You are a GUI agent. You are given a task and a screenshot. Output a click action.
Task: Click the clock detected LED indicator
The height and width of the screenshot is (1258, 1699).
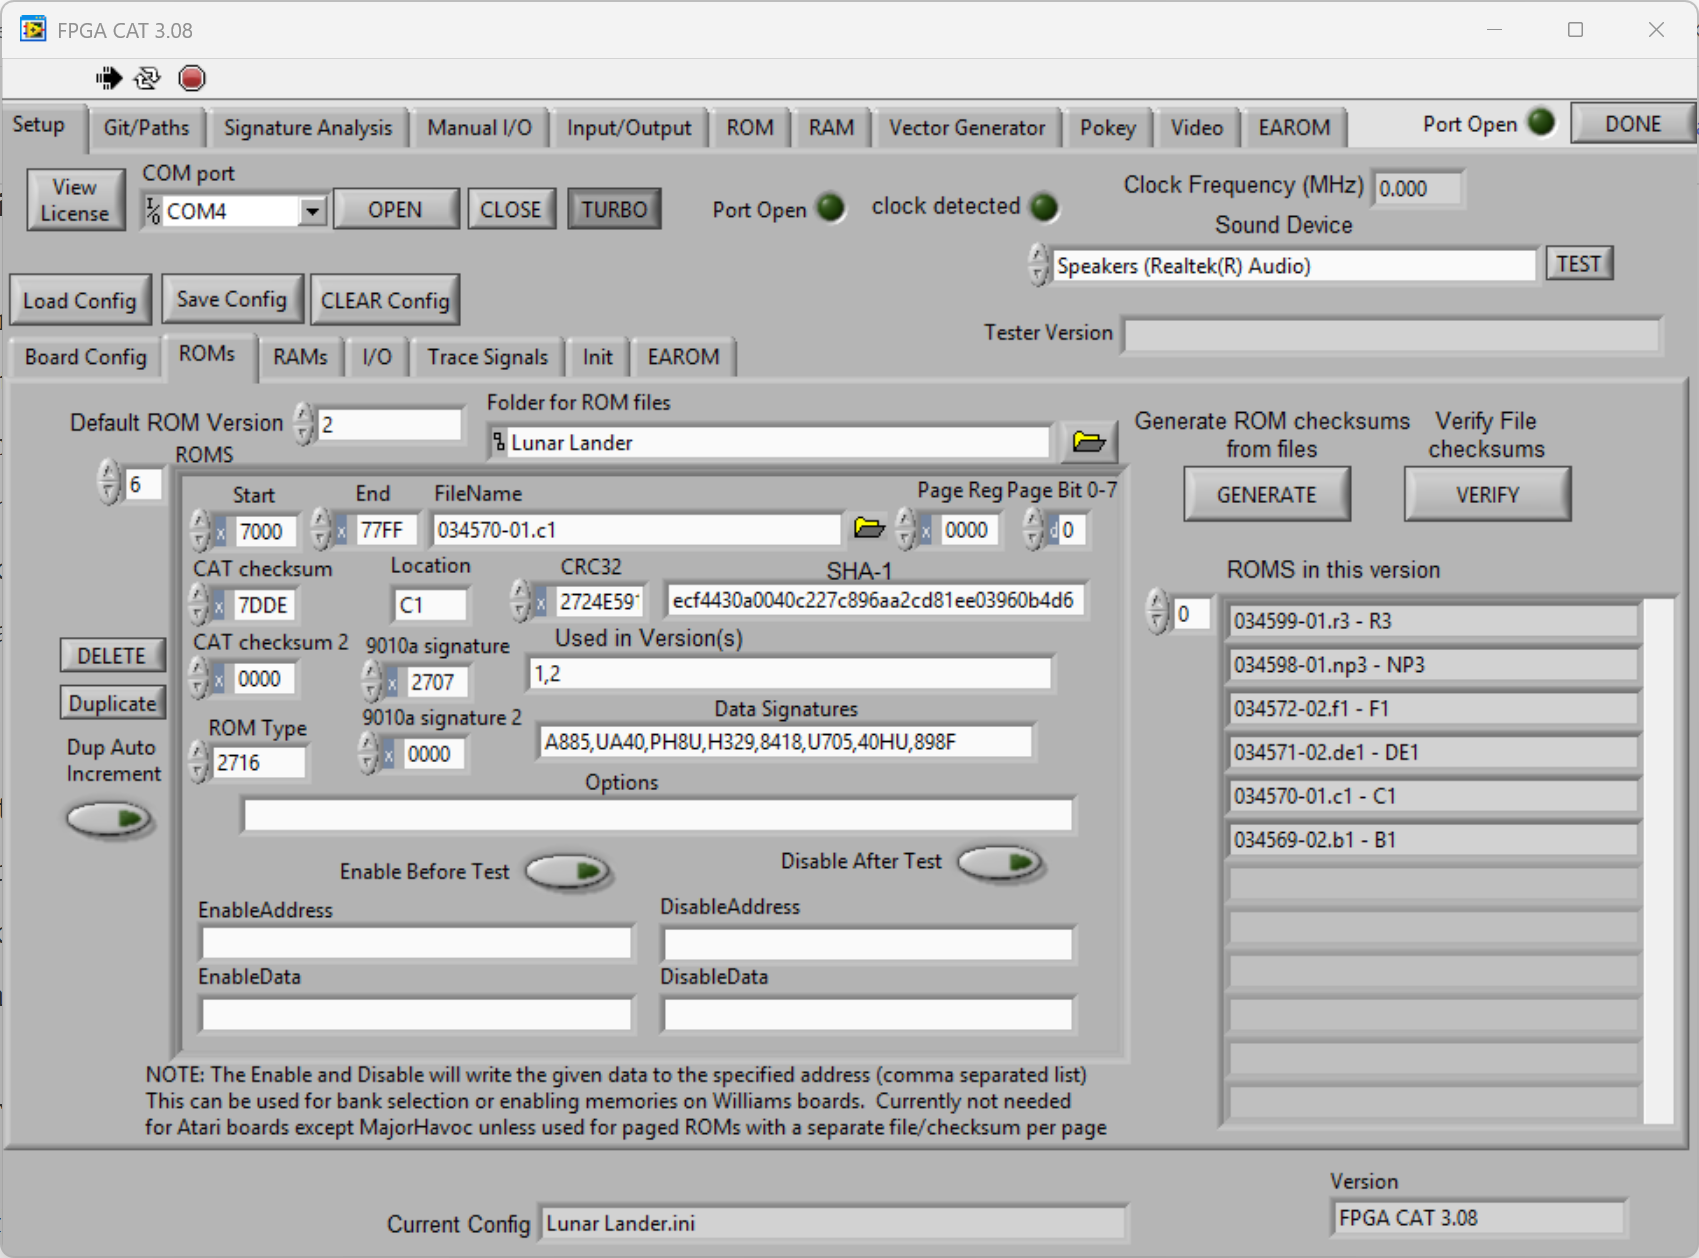[1044, 207]
